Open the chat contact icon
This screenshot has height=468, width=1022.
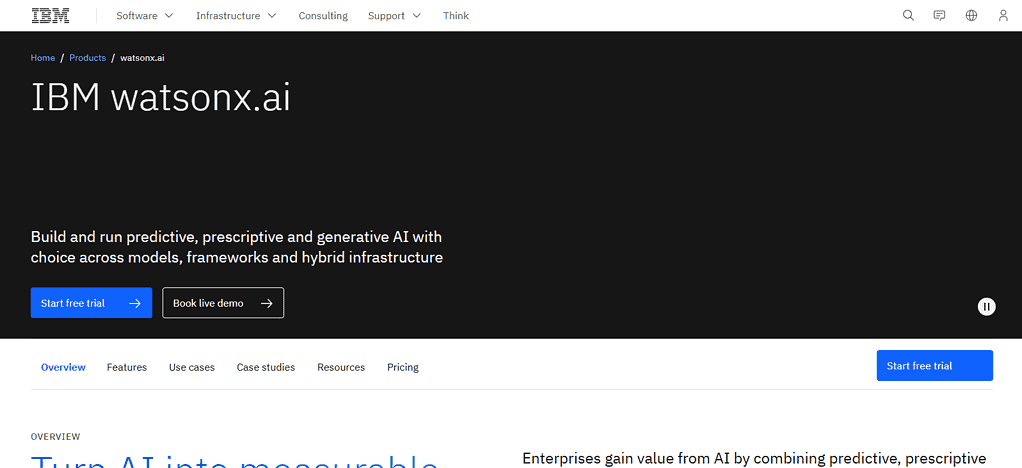tap(939, 16)
